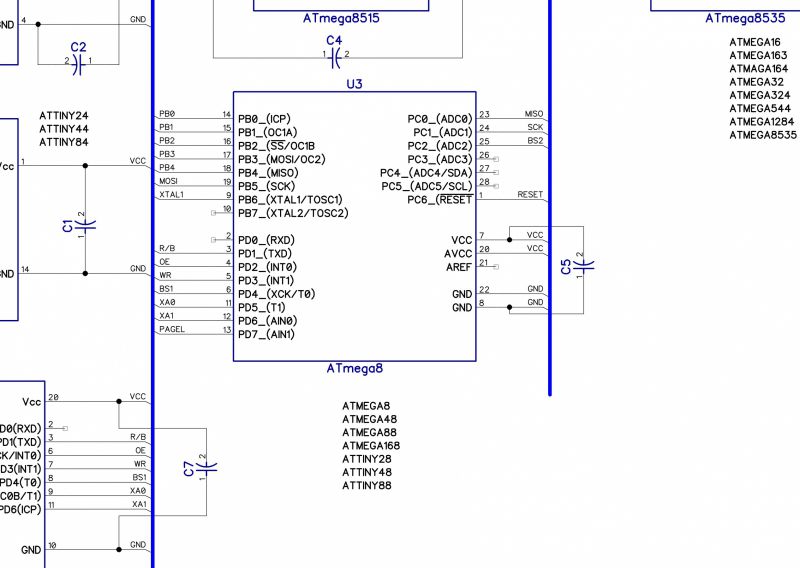Select capacitor C5 symbol right of U3

click(585, 264)
